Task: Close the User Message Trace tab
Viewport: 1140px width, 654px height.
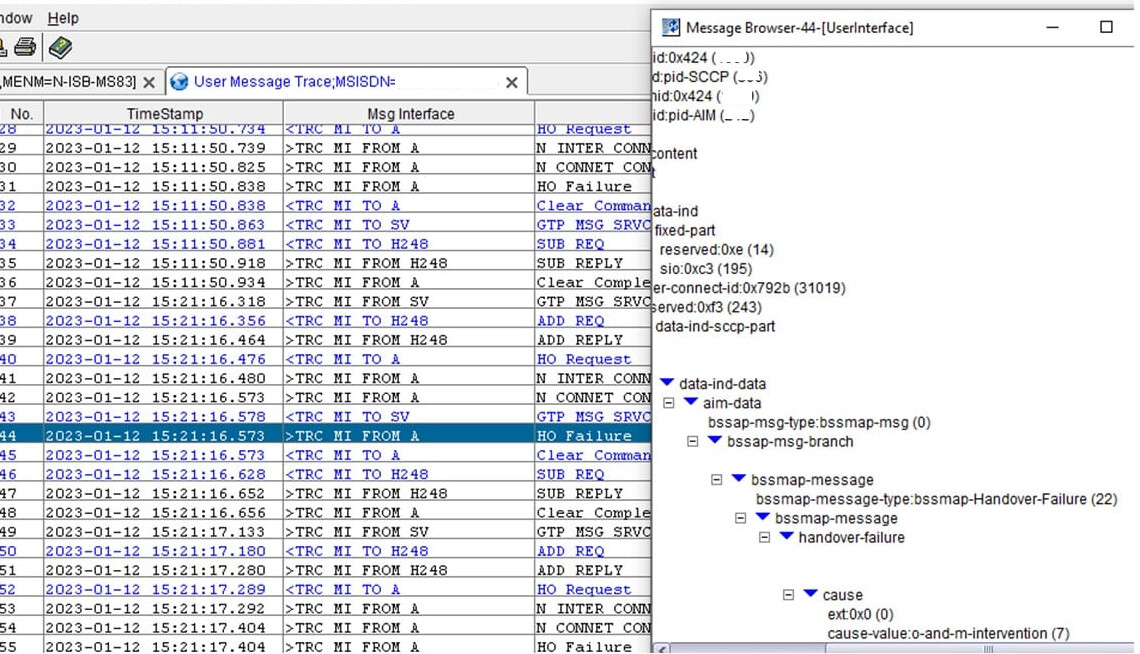Action: point(512,83)
